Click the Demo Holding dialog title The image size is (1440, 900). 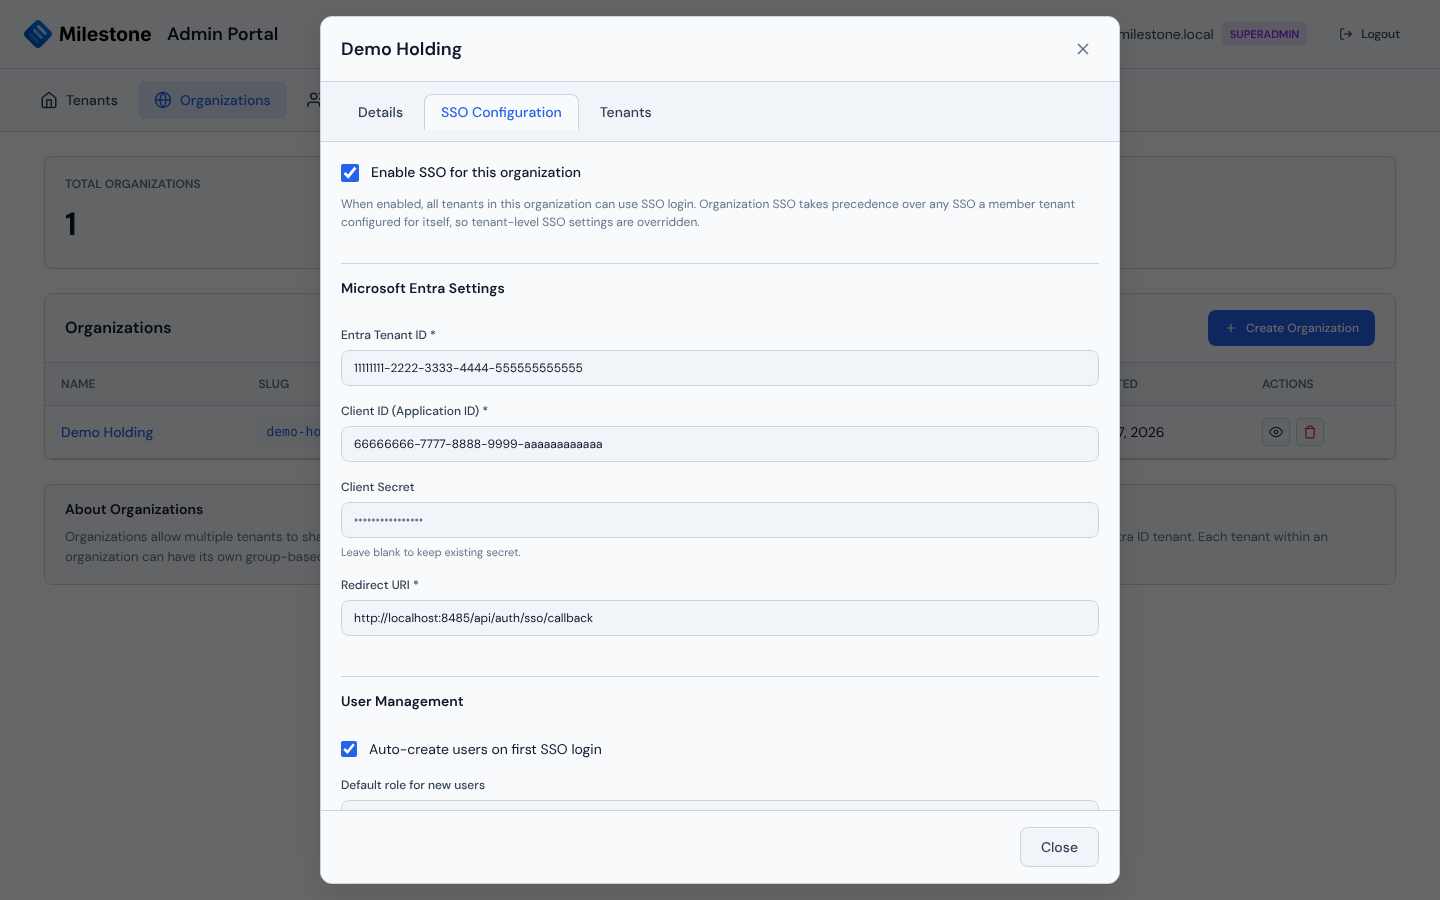click(x=401, y=49)
